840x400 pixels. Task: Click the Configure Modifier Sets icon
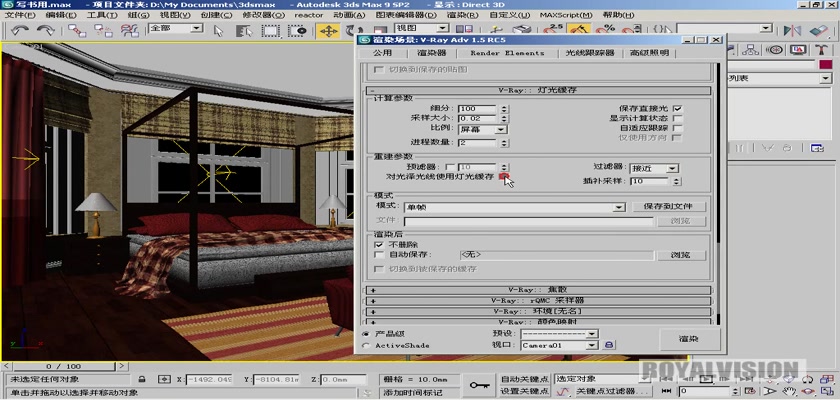pyautogui.click(x=817, y=148)
